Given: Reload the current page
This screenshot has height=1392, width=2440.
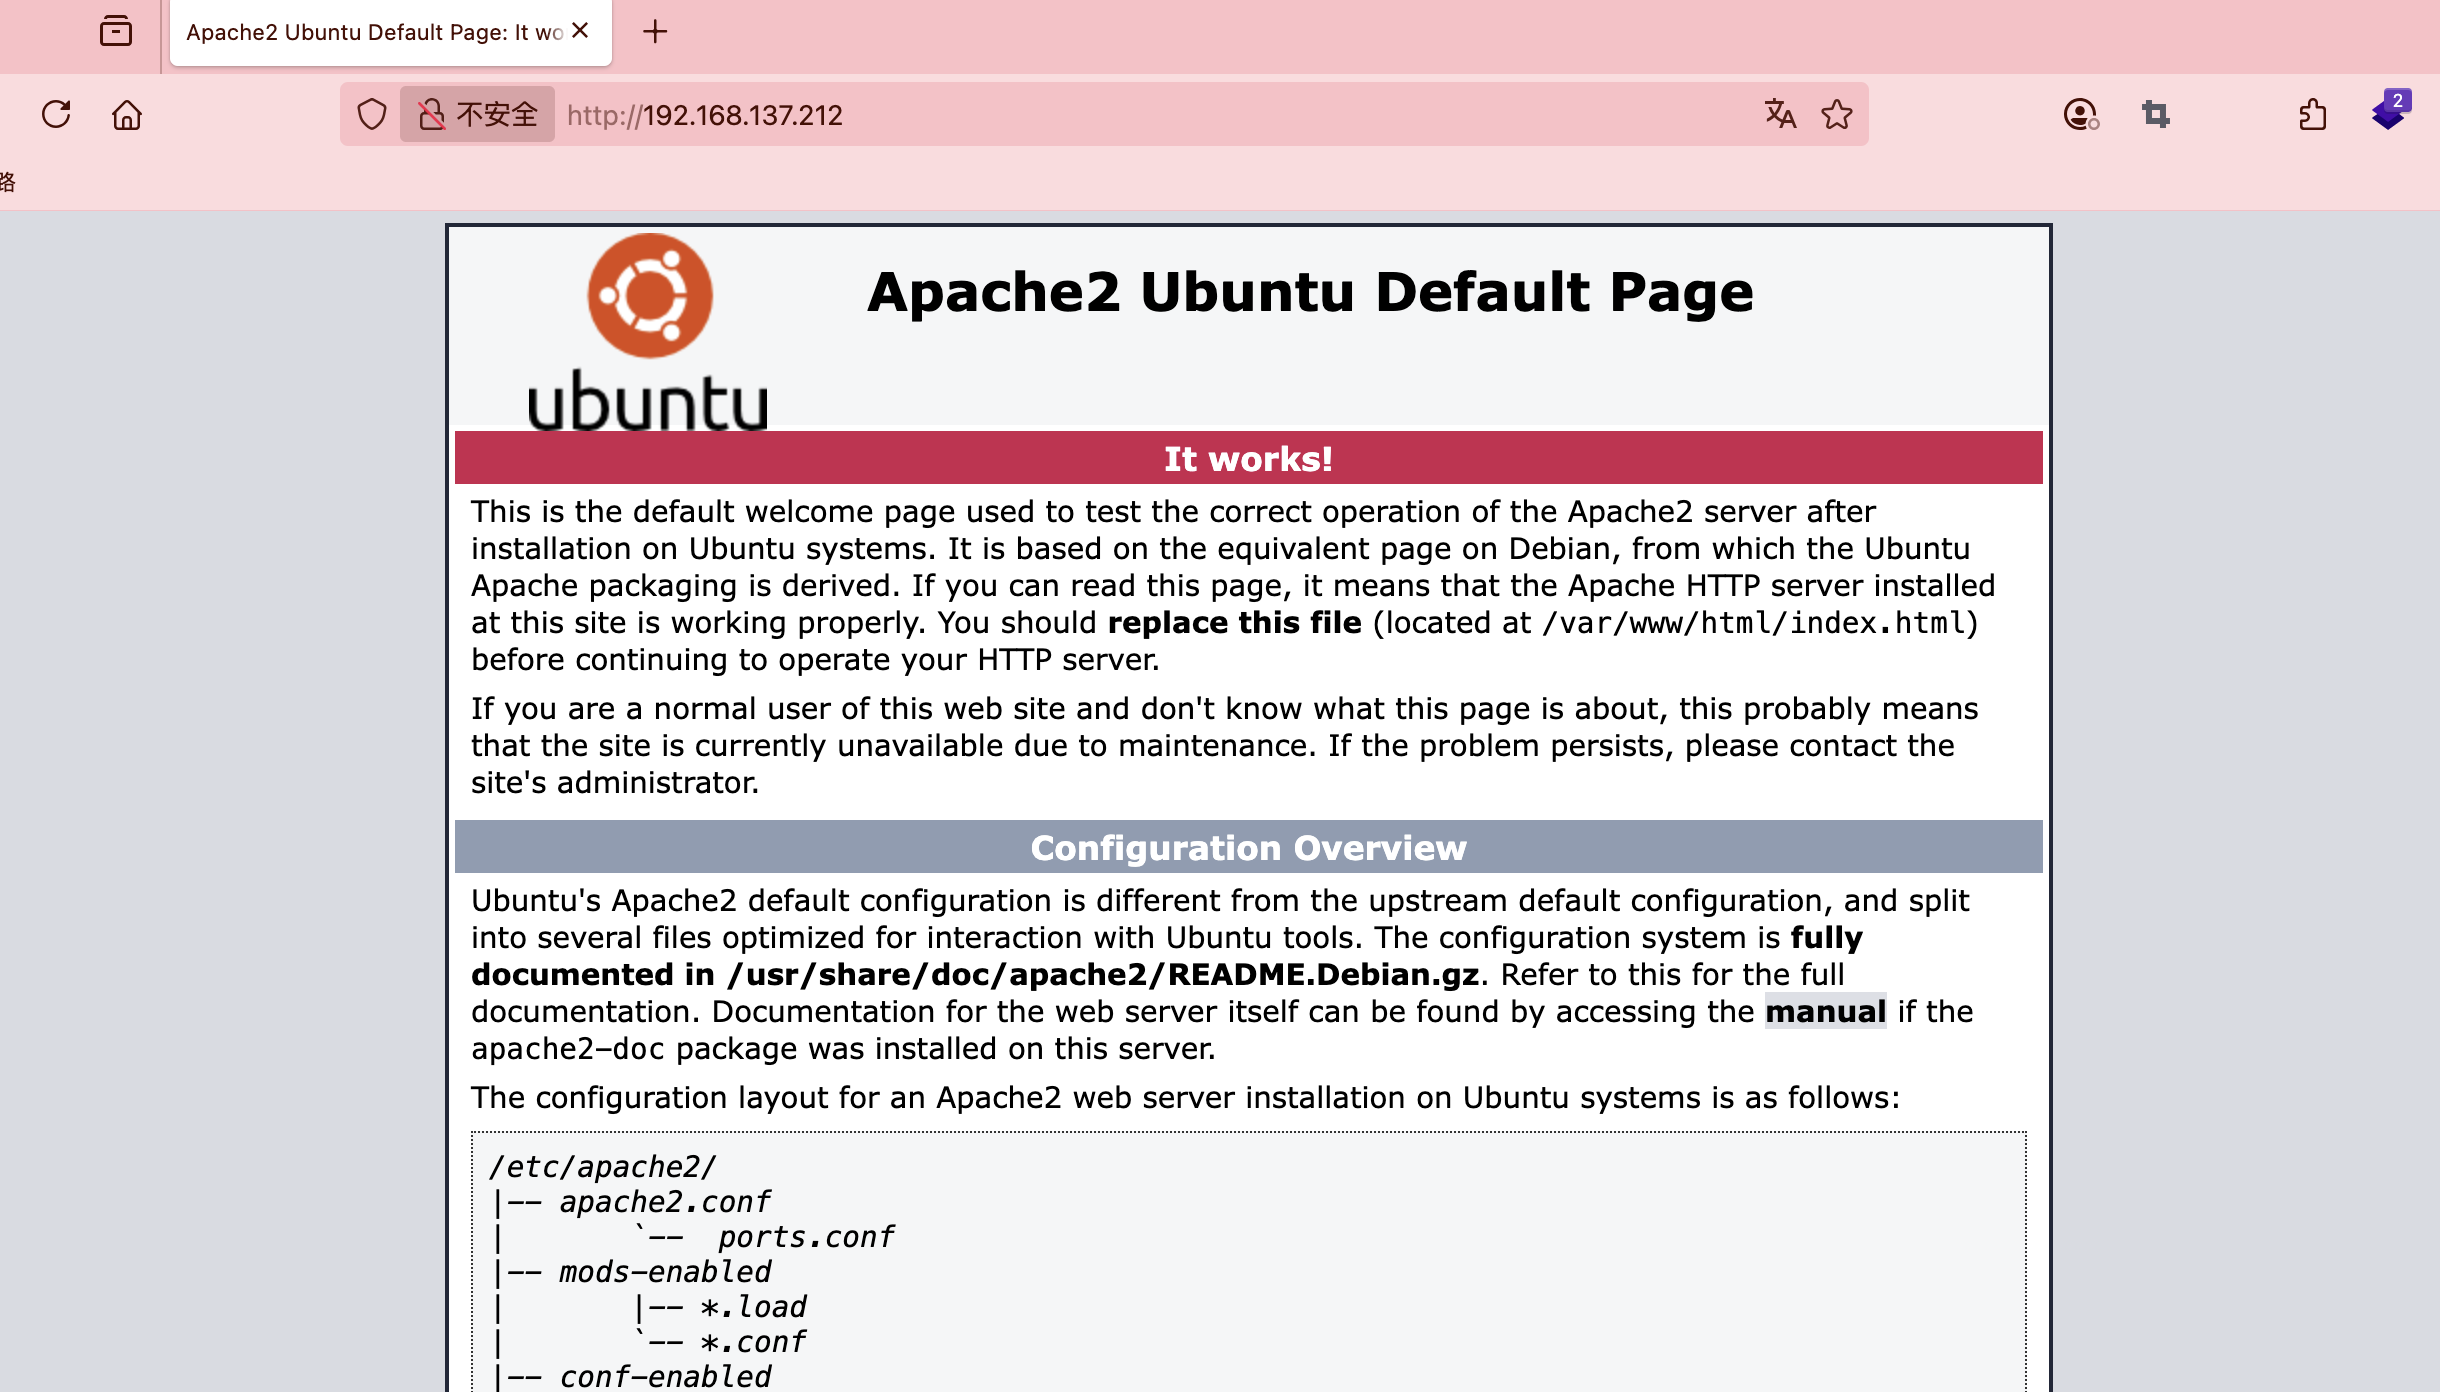Looking at the screenshot, I should pos(56,114).
